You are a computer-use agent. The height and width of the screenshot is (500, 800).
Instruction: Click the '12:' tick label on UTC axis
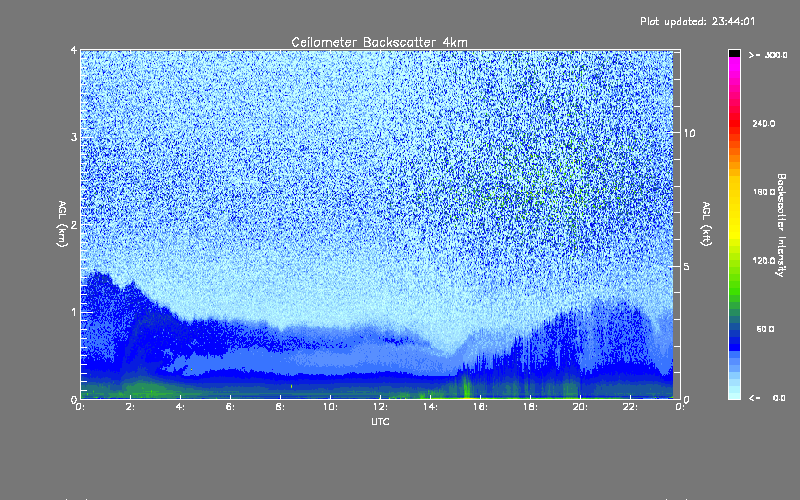[x=380, y=407]
